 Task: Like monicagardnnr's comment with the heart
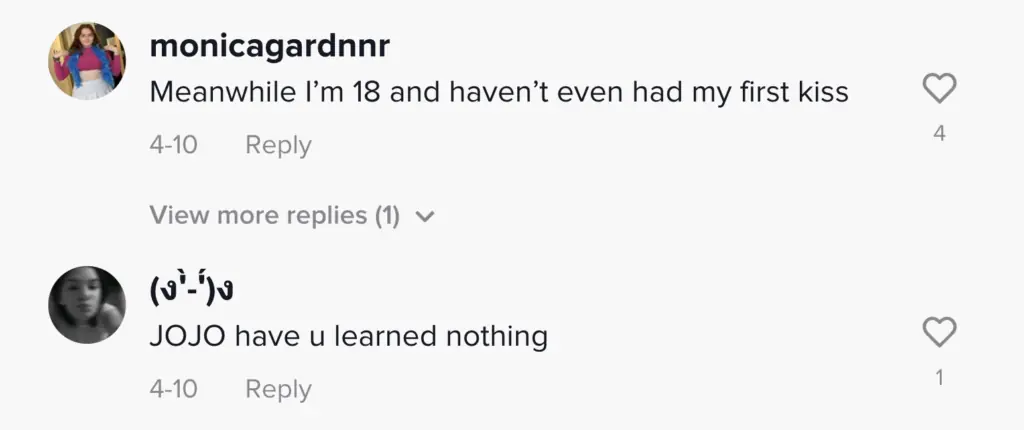939,90
